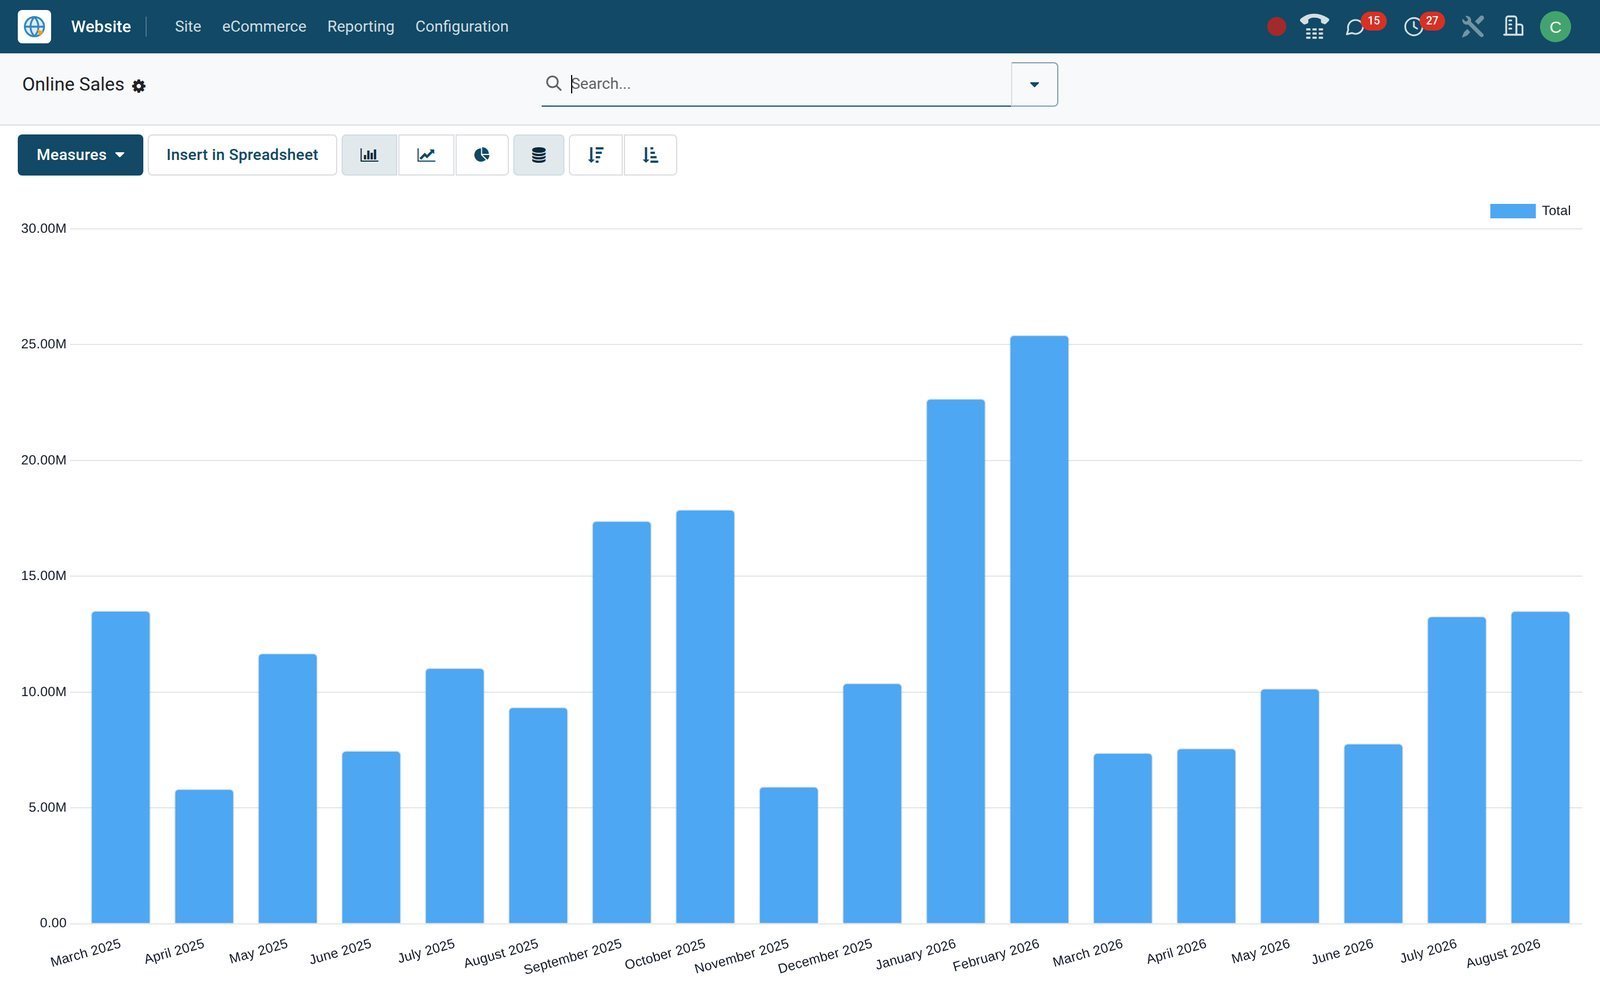The width and height of the screenshot is (1600, 1000).
Task: Click the March 2025 bar
Action: click(x=120, y=767)
